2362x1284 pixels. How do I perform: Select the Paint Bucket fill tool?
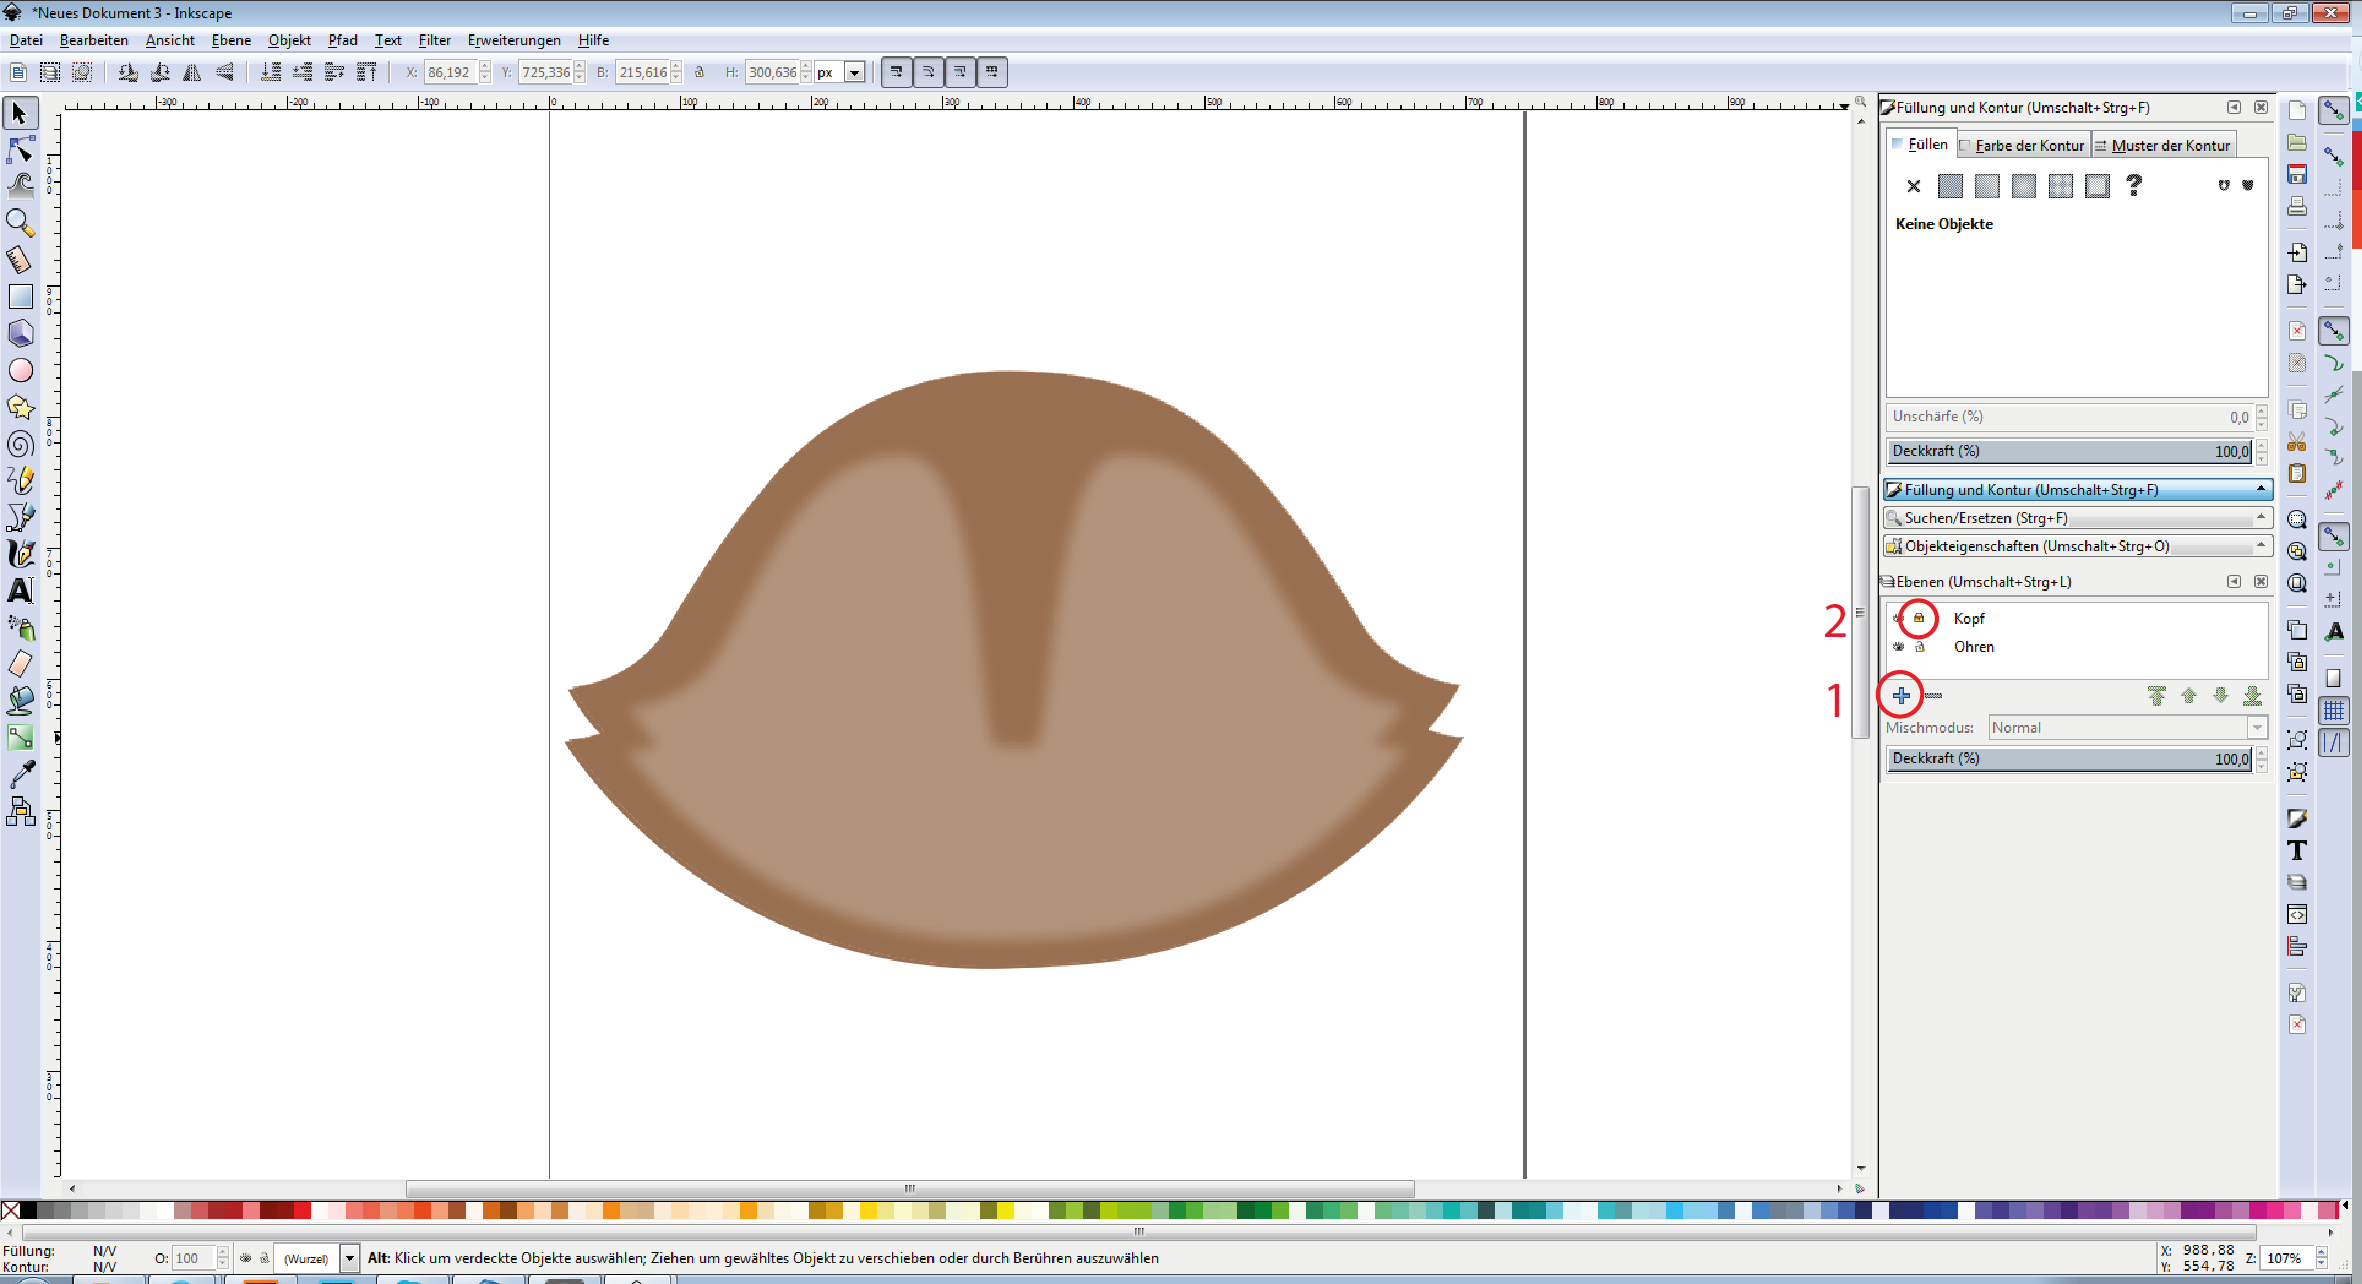(20, 700)
